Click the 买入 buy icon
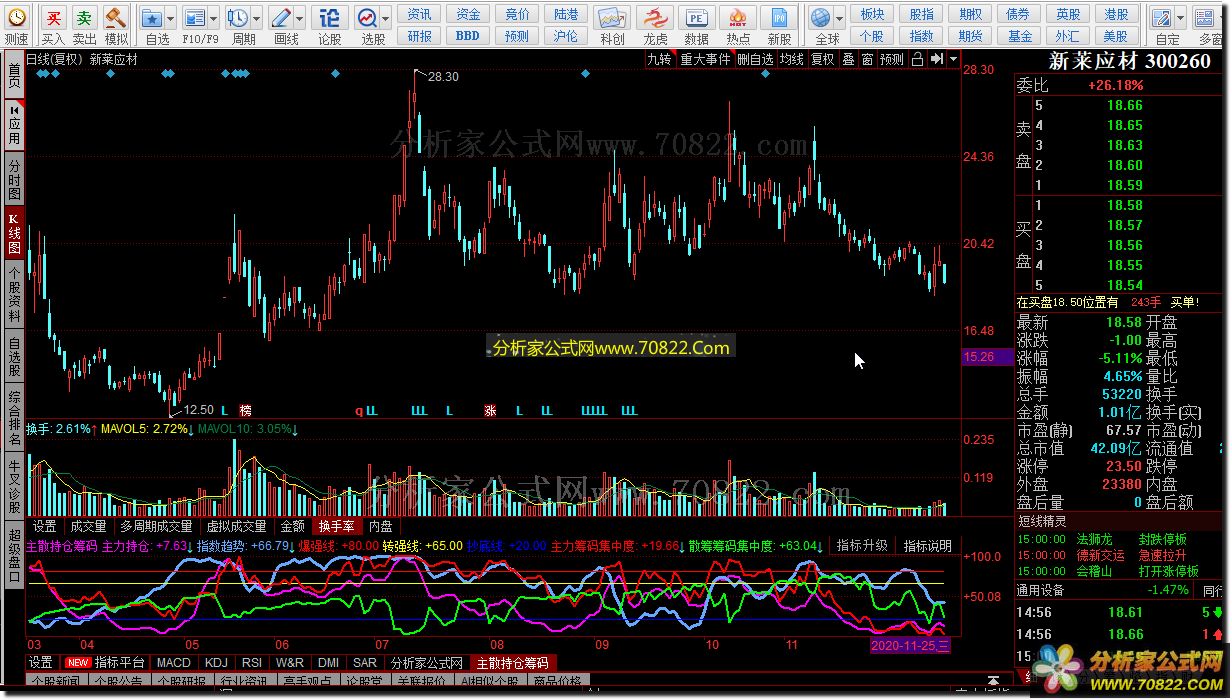This screenshot has height=700, width=1232. pos(54,18)
